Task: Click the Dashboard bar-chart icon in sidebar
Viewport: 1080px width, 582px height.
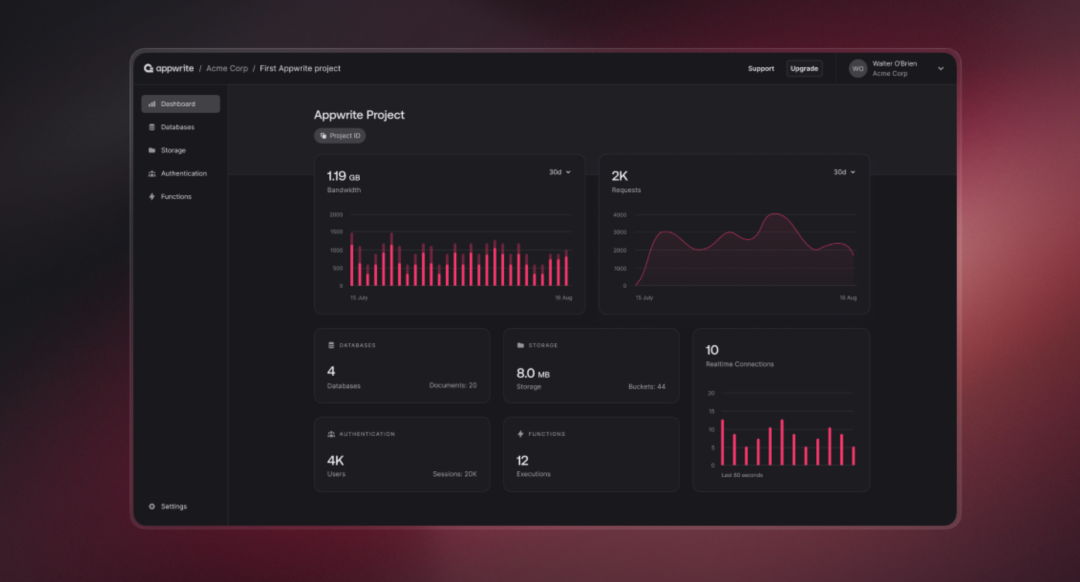Action: tap(152, 104)
